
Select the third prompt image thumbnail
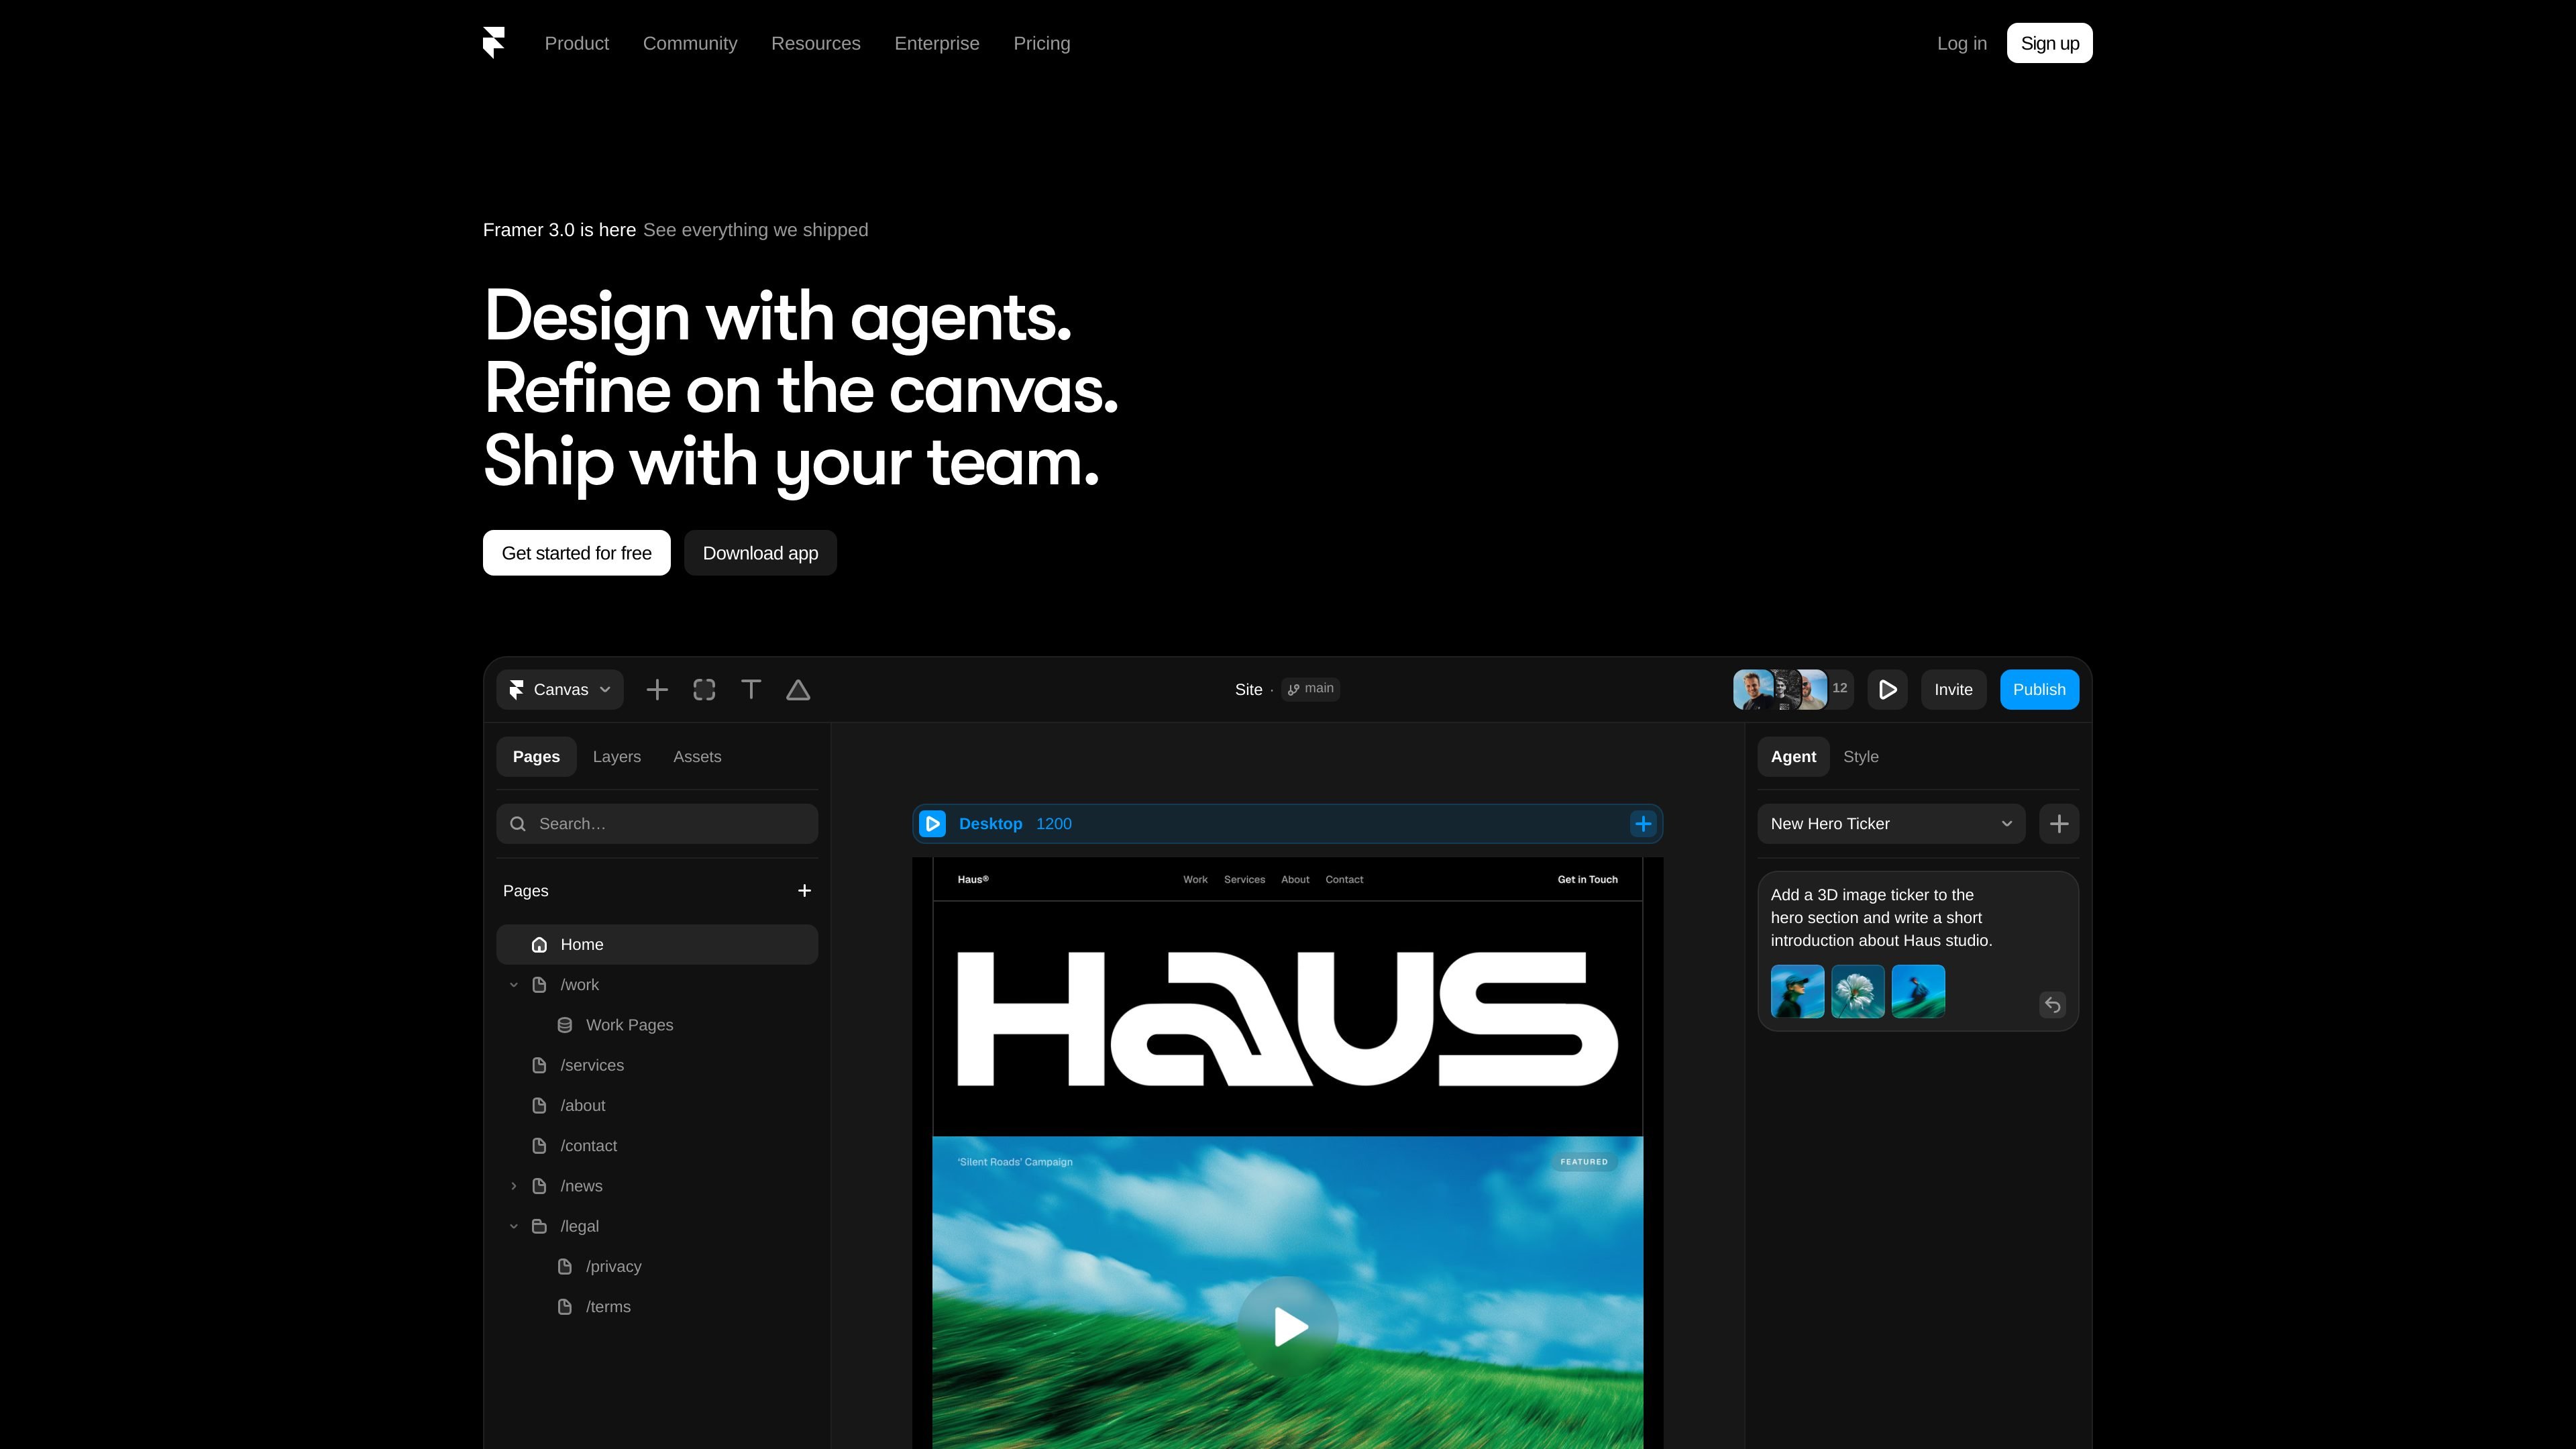[x=1918, y=992]
